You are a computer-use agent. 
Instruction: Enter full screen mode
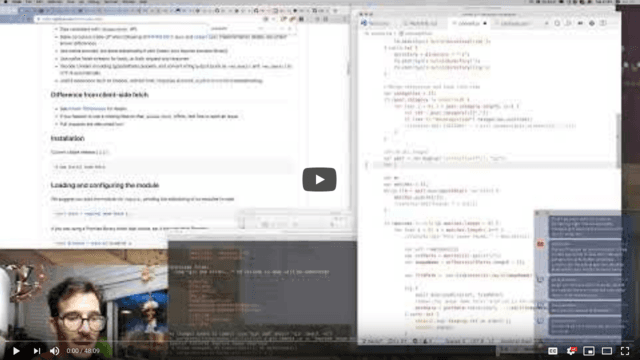coord(625,351)
